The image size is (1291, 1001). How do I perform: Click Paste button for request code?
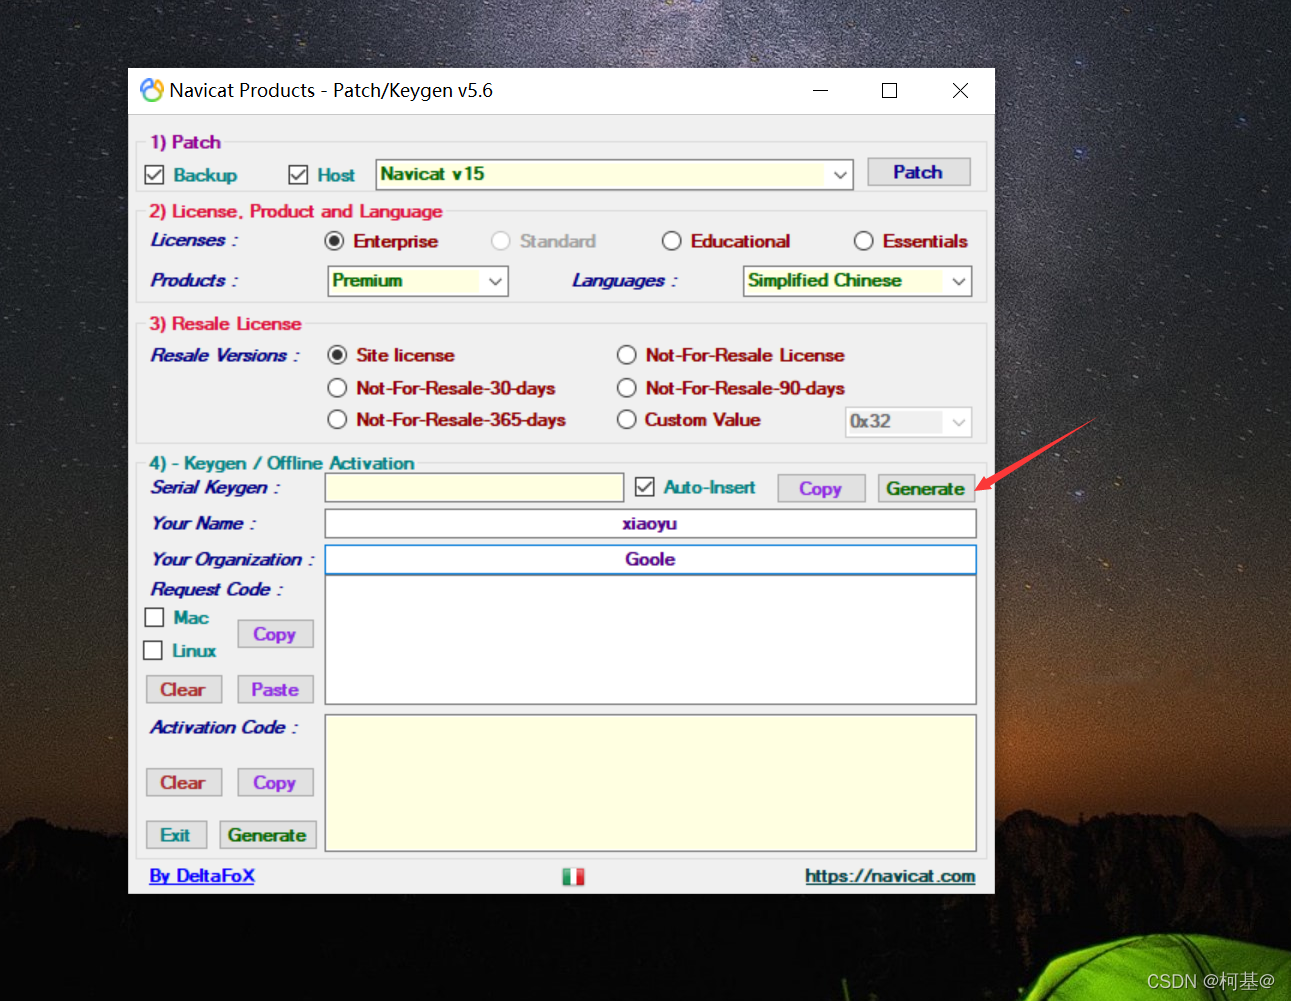[275, 689]
